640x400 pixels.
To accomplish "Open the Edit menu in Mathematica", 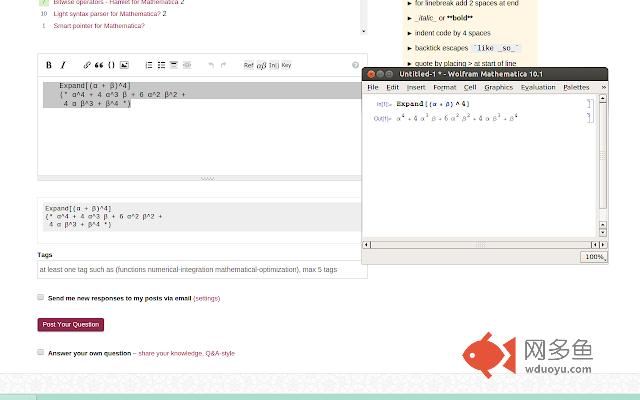I will tap(392, 87).
